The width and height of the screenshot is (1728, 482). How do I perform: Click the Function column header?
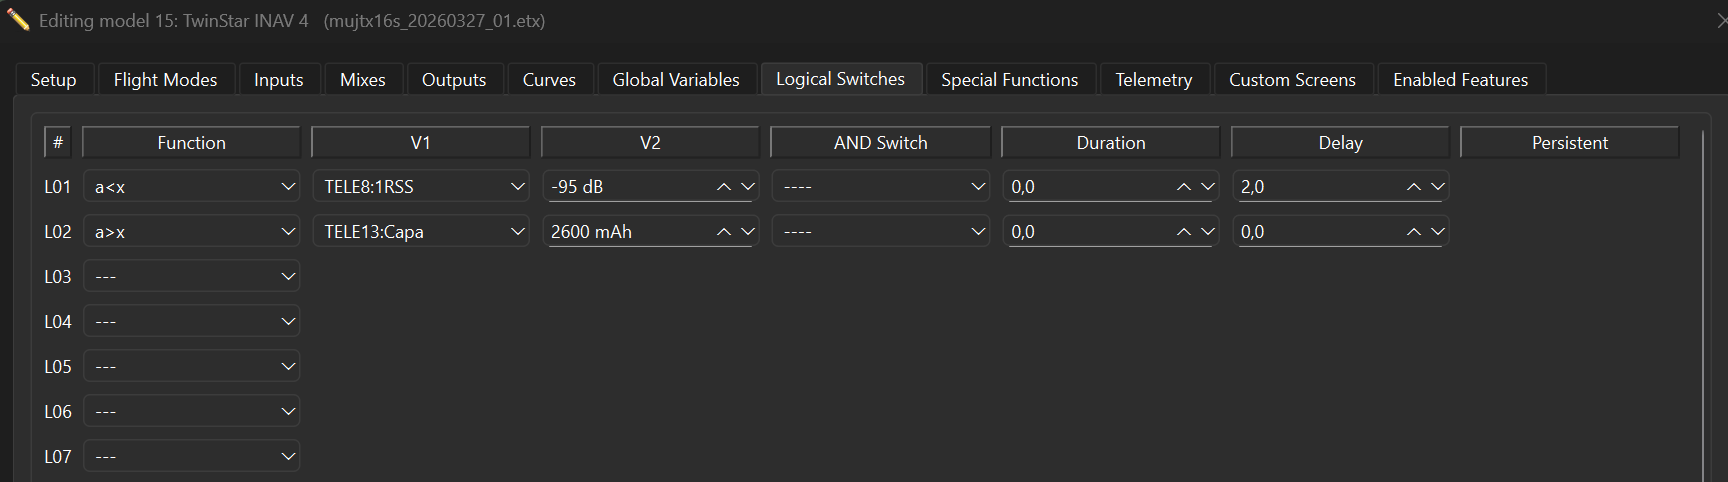point(191,143)
